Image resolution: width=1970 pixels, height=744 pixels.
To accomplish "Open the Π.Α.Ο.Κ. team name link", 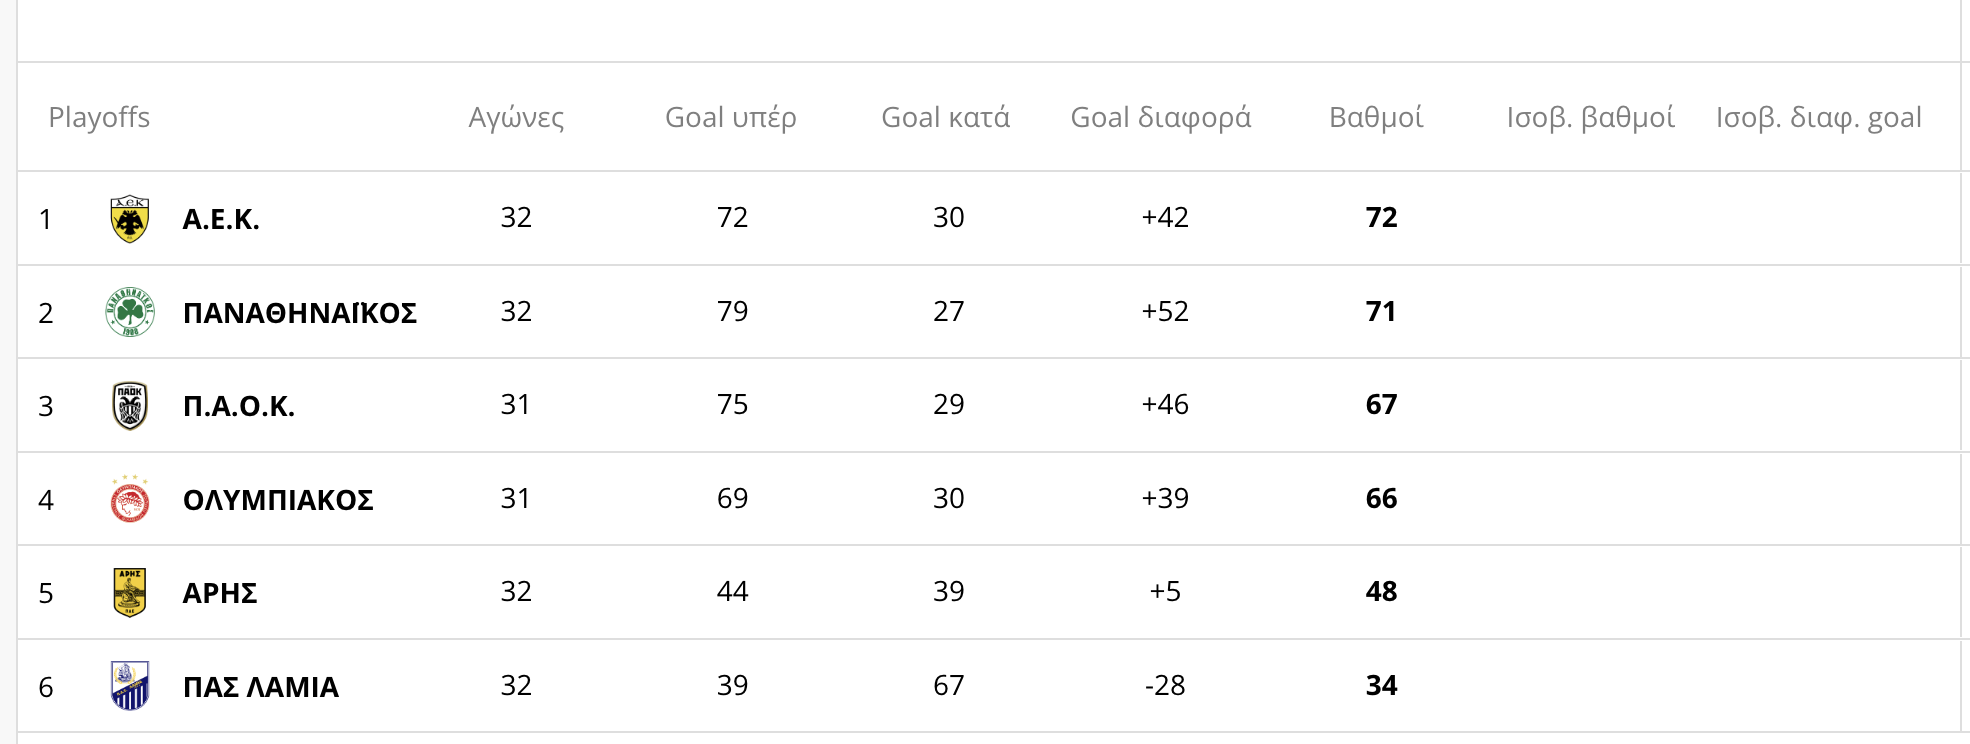I will [239, 406].
